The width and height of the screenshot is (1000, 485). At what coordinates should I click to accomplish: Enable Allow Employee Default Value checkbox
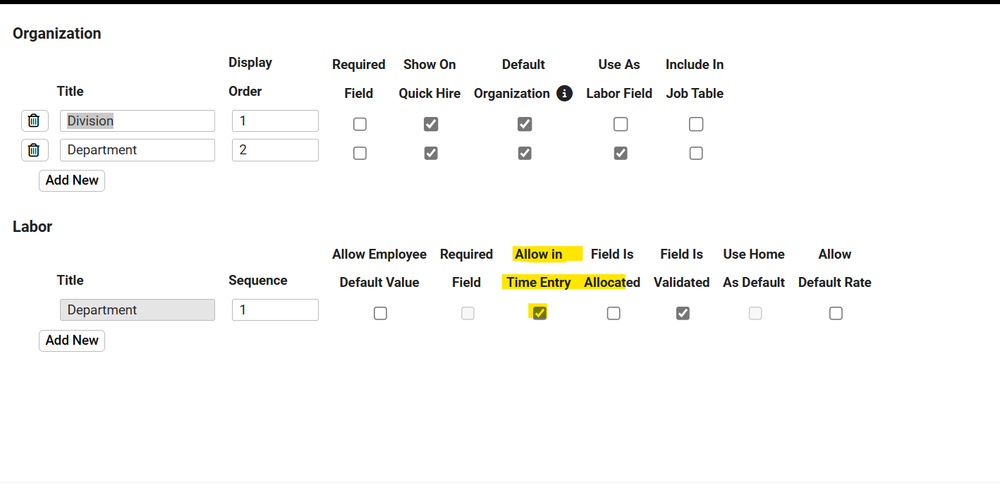[x=380, y=313]
